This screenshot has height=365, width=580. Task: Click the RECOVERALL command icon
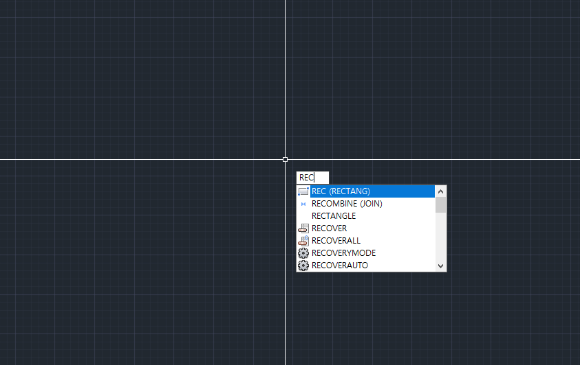pos(303,241)
